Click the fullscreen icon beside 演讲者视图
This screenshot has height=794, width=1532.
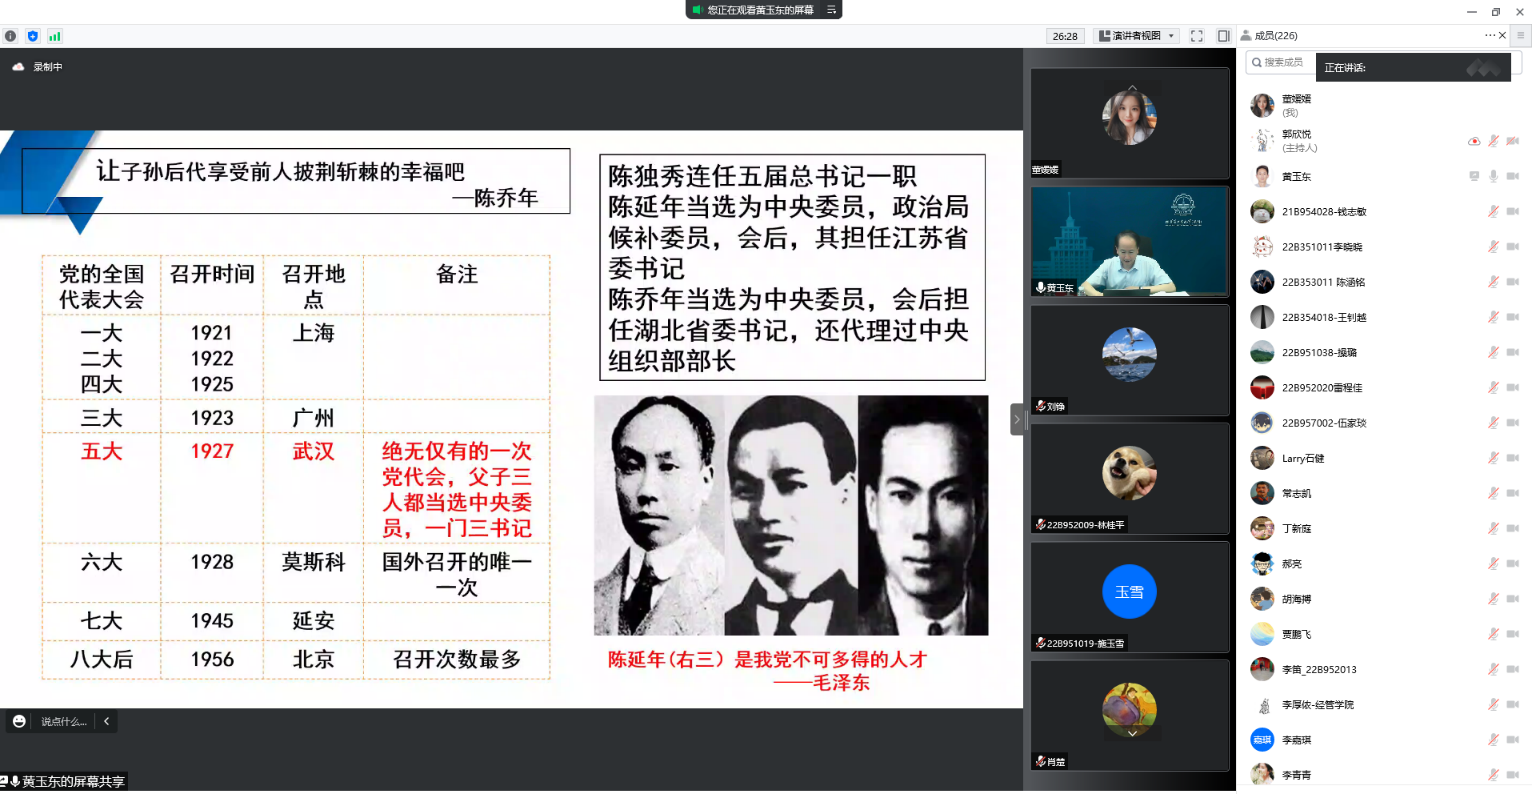(1196, 35)
